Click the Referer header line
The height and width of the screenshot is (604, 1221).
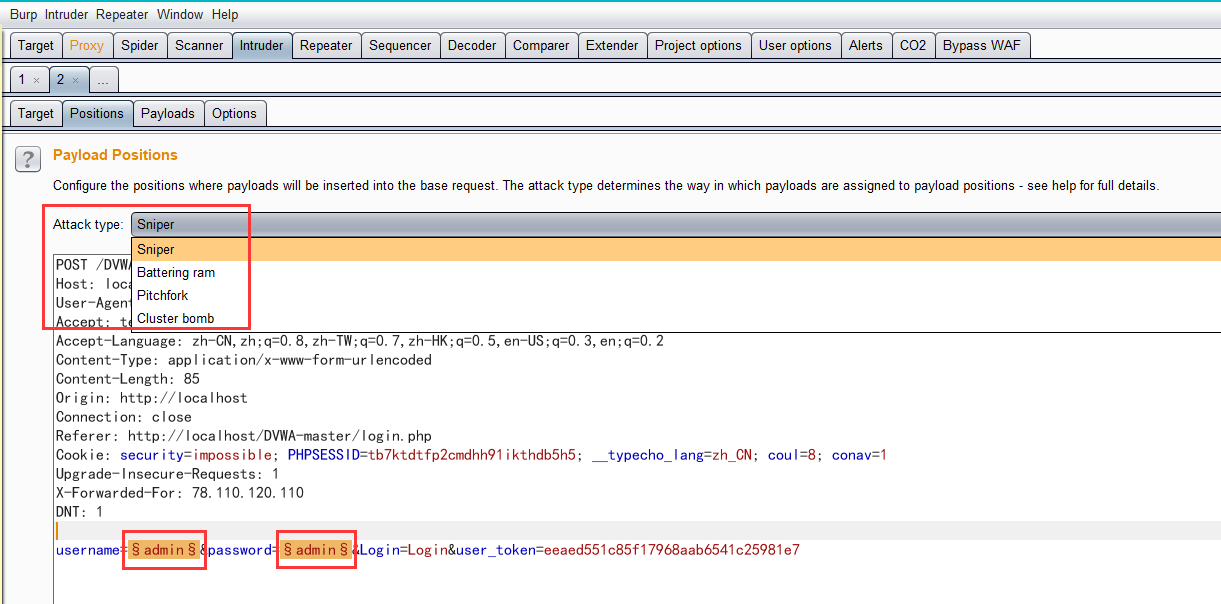point(244,436)
